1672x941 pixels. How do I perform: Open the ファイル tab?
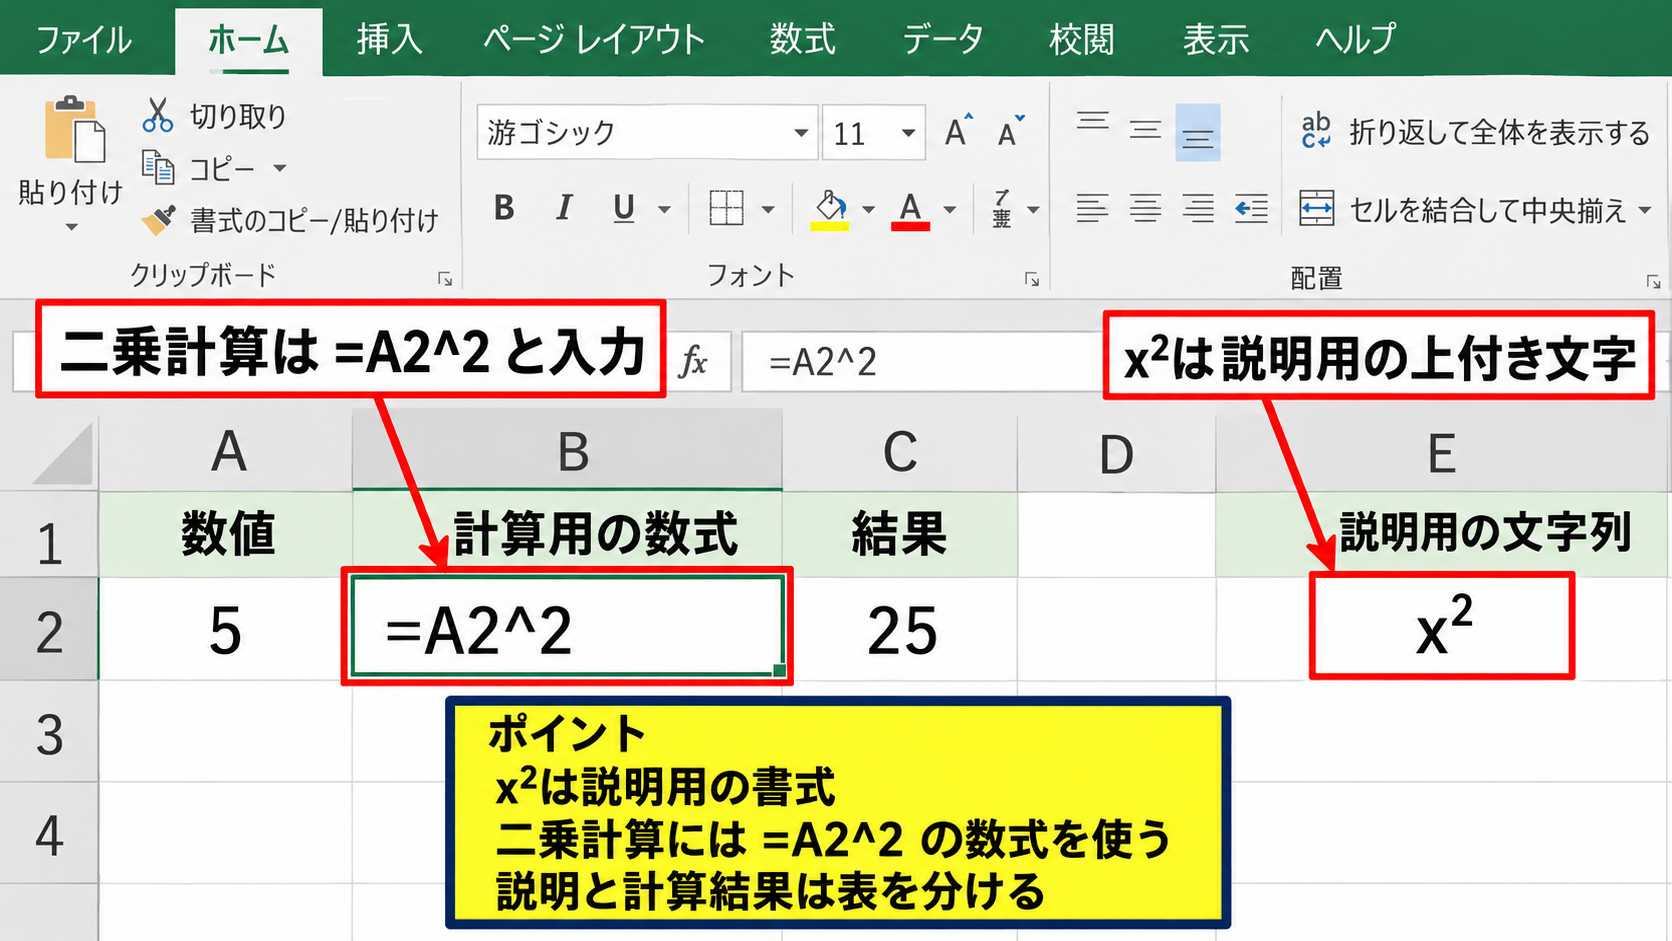[84, 40]
